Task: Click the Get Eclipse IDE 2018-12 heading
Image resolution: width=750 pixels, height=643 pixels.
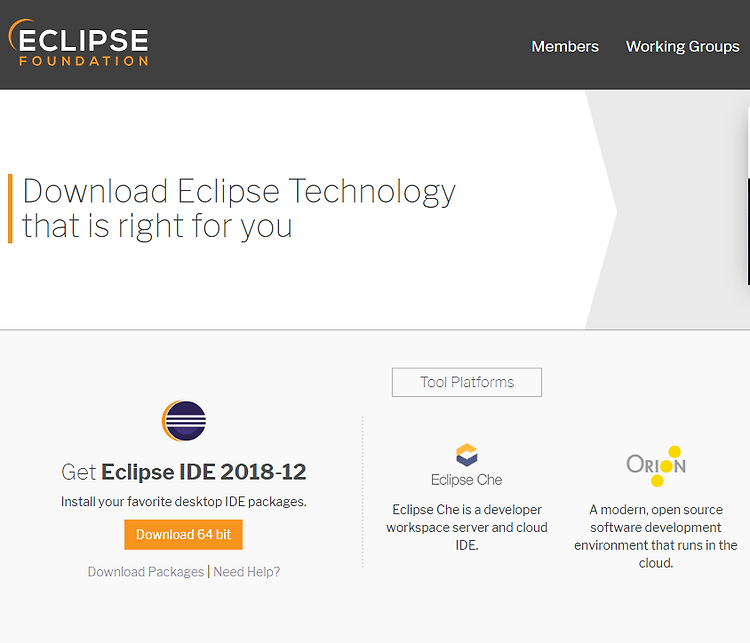Action: [184, 472]
